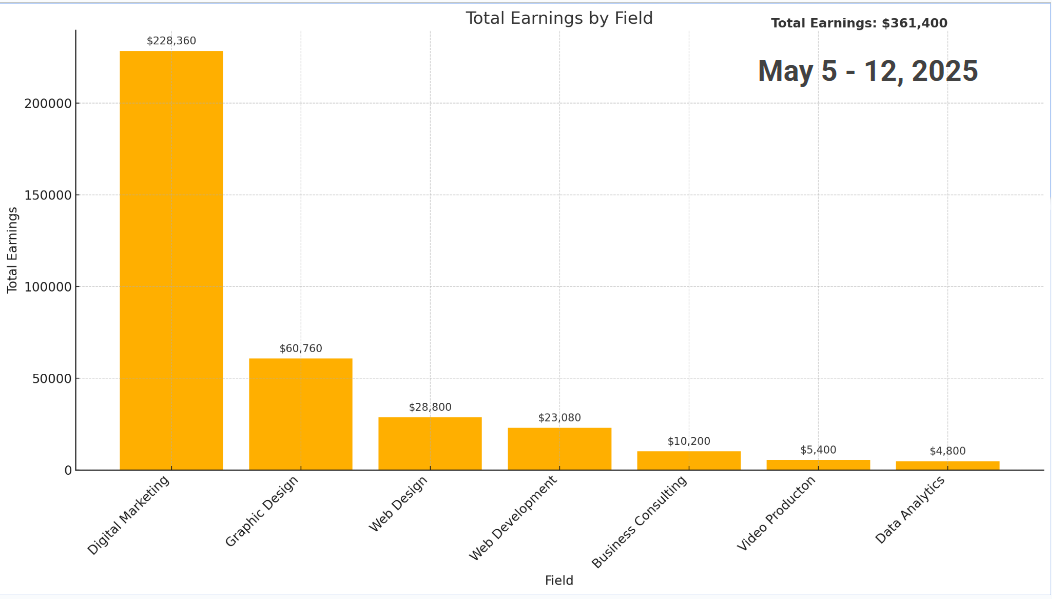Click the May 5 - 12, 2025 date heading
This screenshot has width=1052, height=599.
click(868, 71)
